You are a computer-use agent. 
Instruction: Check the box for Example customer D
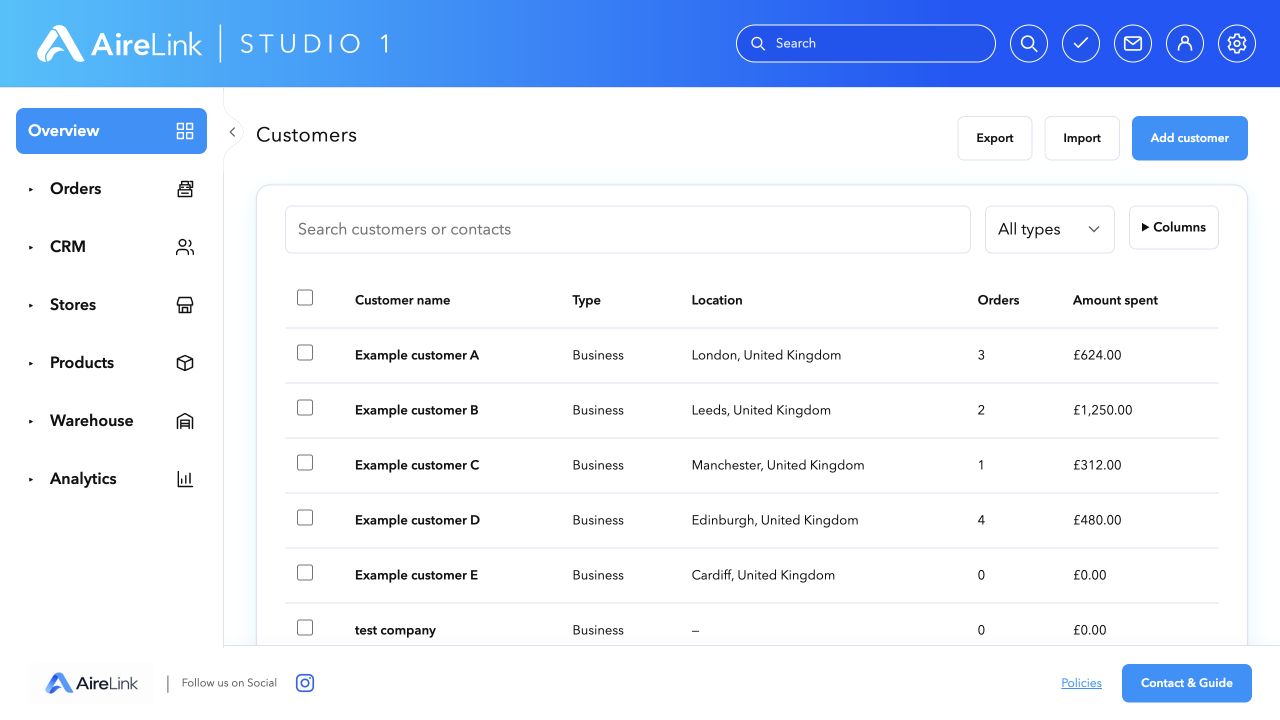pyautogui.click(x=305, y=518)
